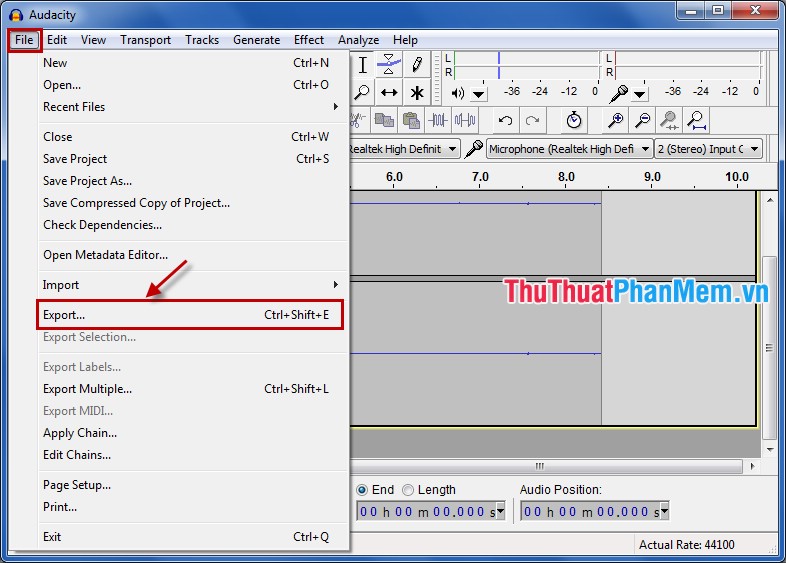The height and width of the screenshot is (563, 786).
Task: Click timeline ruler at 8.0 mark
Action: 566,177
